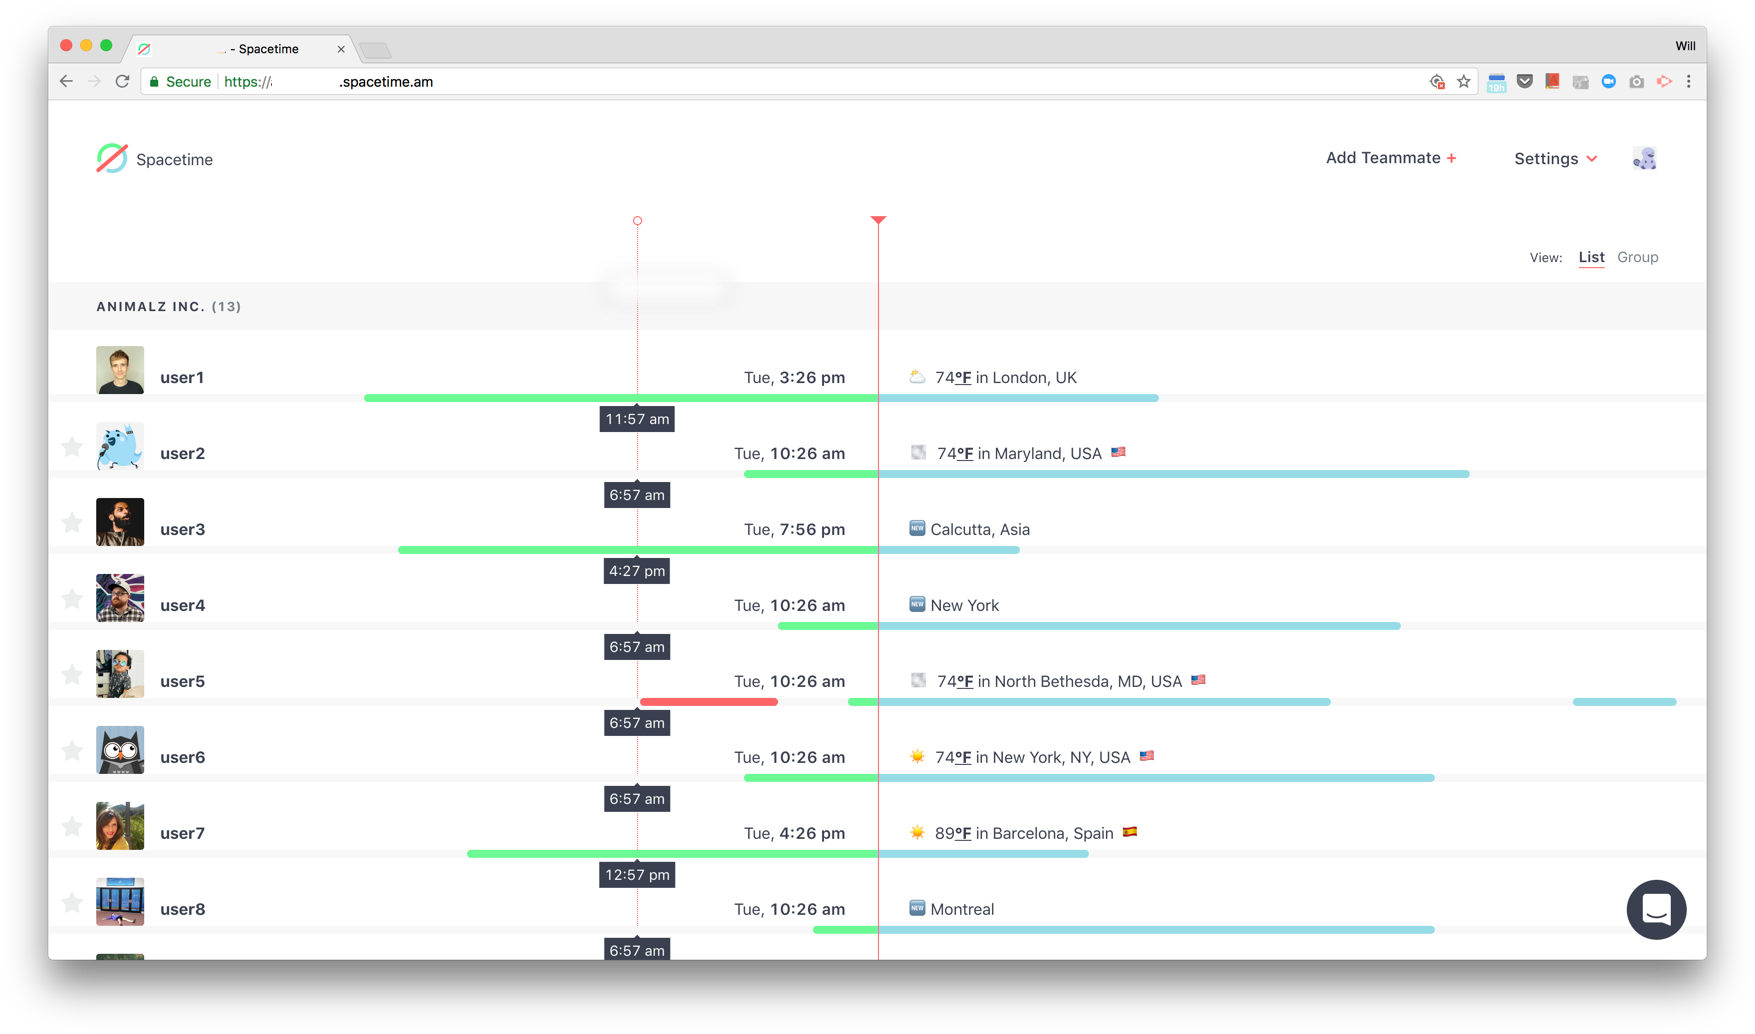This screenshot has width=1755, height=1034.
Task: Click the Spacetime logo icon
Action: click(112, 158)
